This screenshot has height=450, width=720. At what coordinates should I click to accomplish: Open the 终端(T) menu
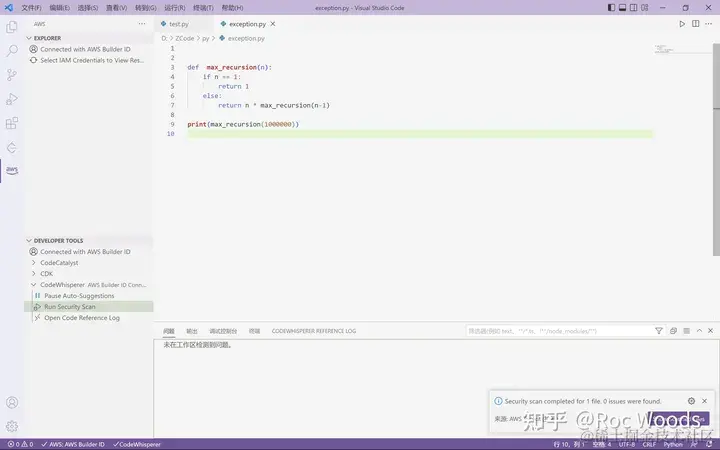(x=203, y=8)
